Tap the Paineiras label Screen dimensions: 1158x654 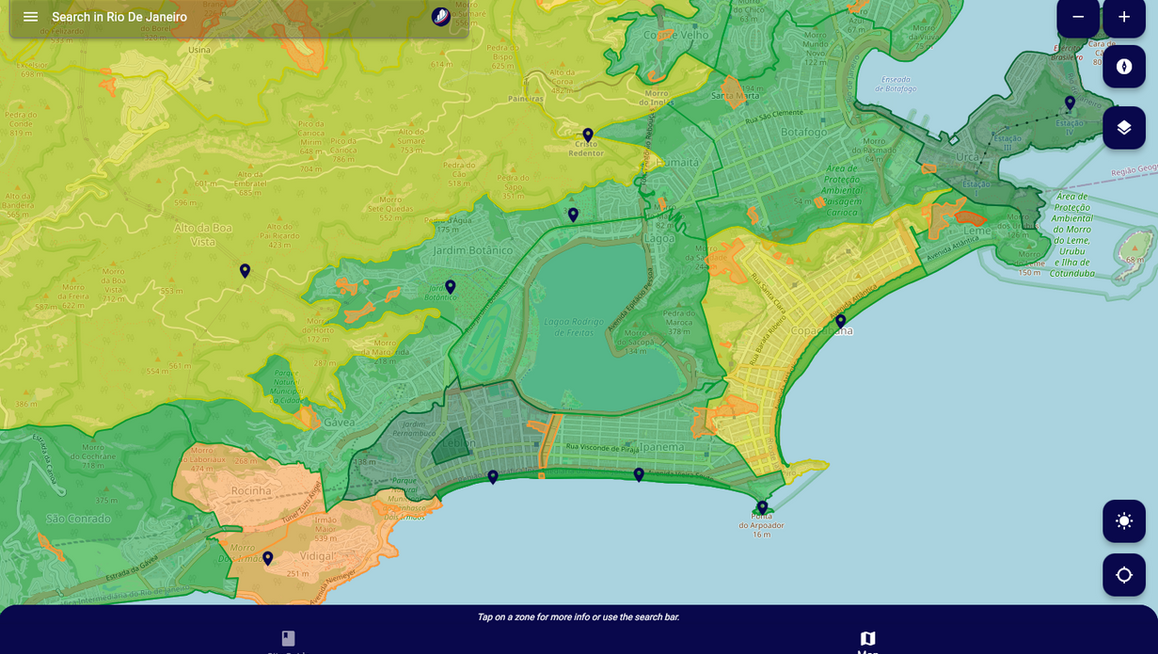coord(526,98)
